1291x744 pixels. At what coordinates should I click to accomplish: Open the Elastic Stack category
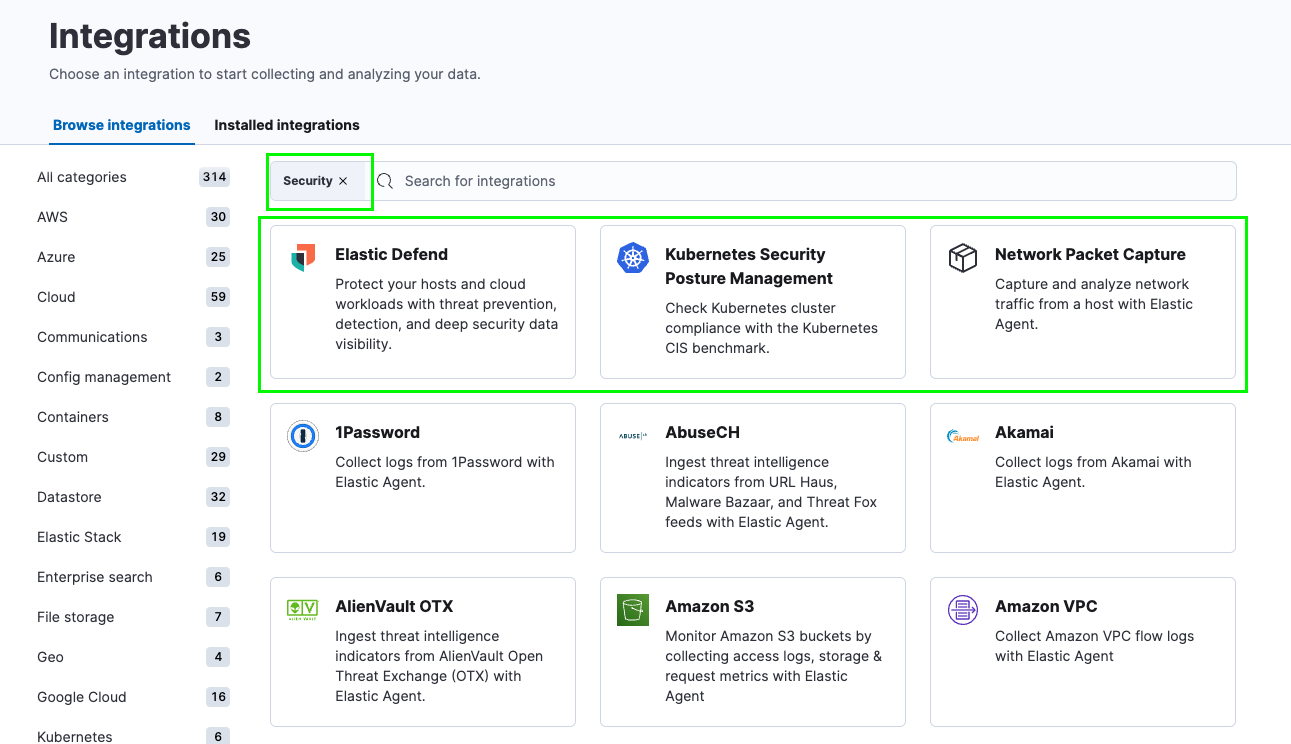pos(79,537)
